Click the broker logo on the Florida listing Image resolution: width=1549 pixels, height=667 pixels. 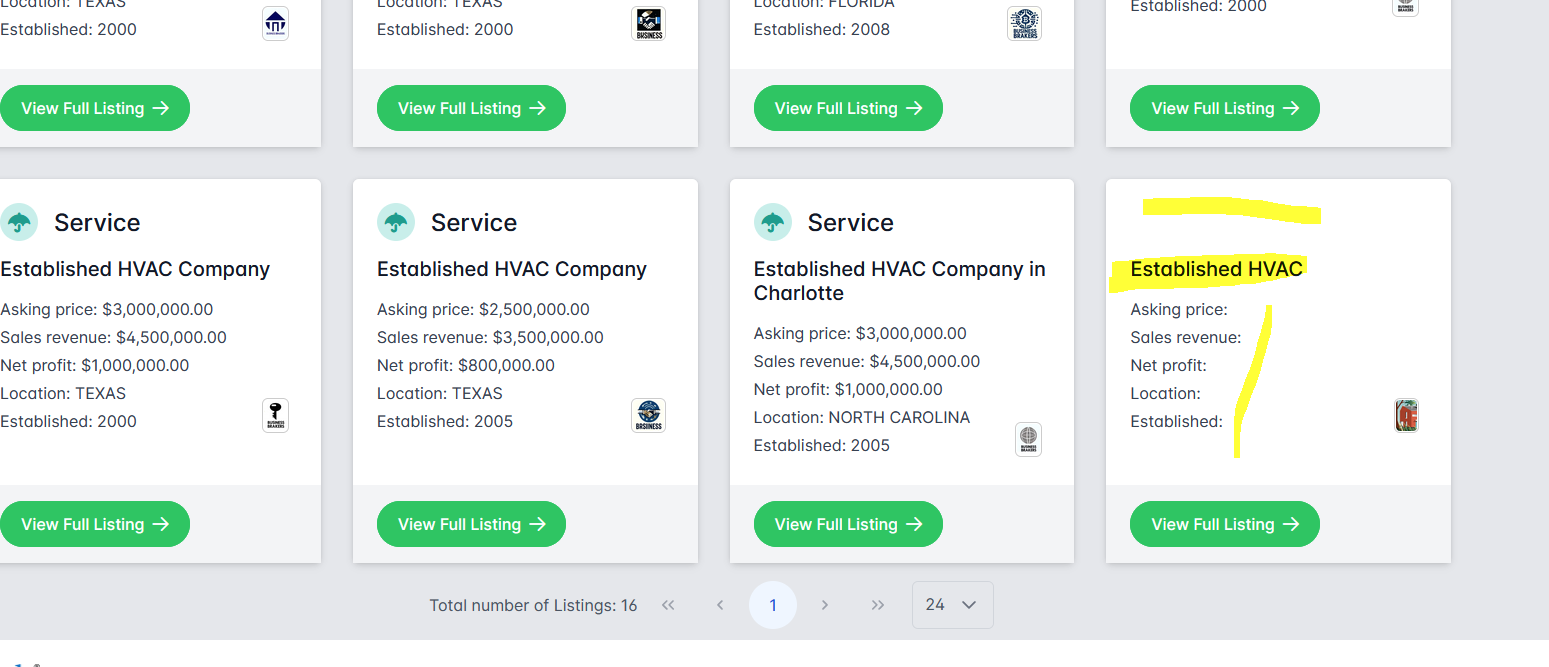coord(1024,23)
